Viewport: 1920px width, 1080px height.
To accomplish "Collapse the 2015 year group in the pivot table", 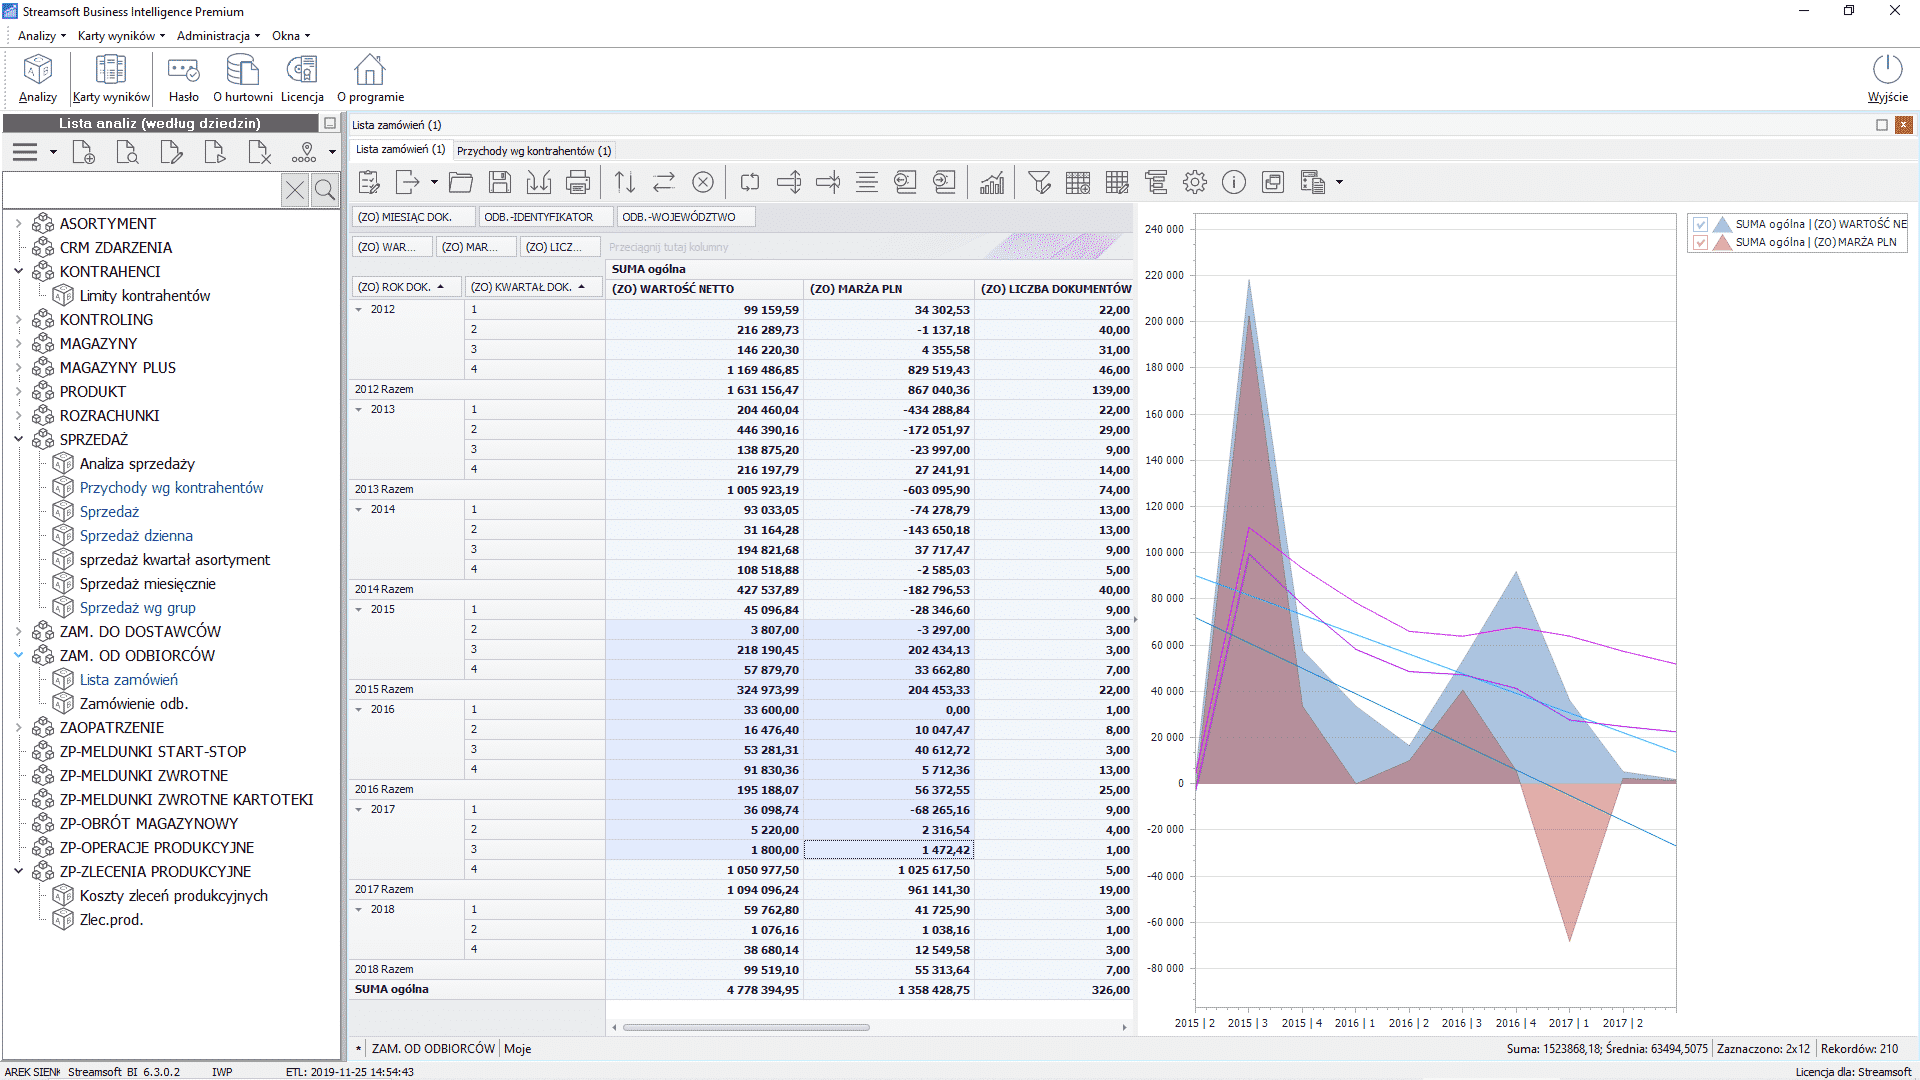I will (361, 609).
